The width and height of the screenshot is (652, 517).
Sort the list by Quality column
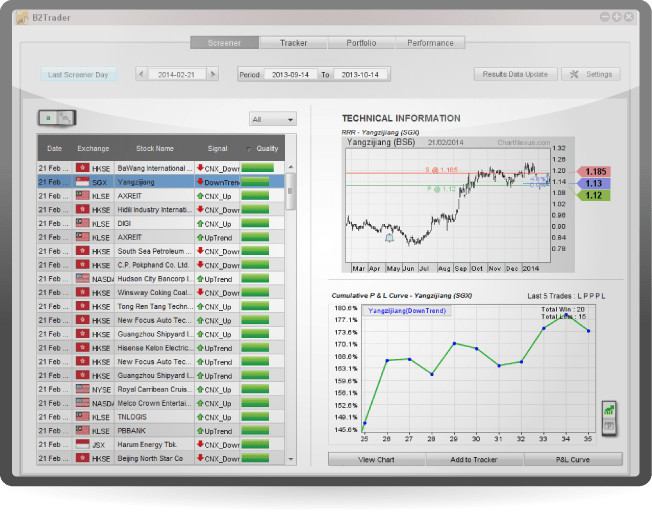point(262,149)
